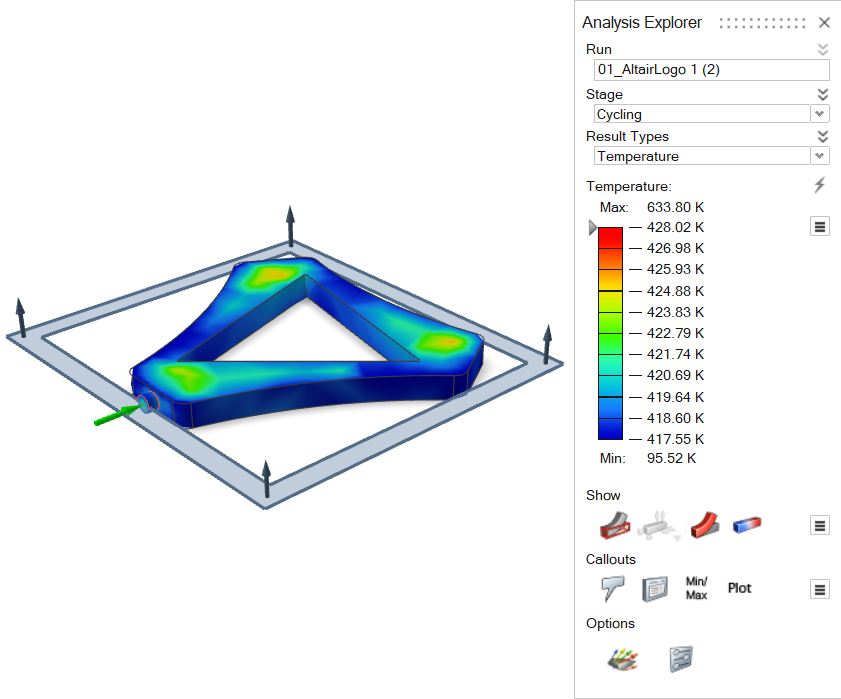Open the Result Types dropdown arrow
The image size is (841, 699).
(x=819, y=156)
